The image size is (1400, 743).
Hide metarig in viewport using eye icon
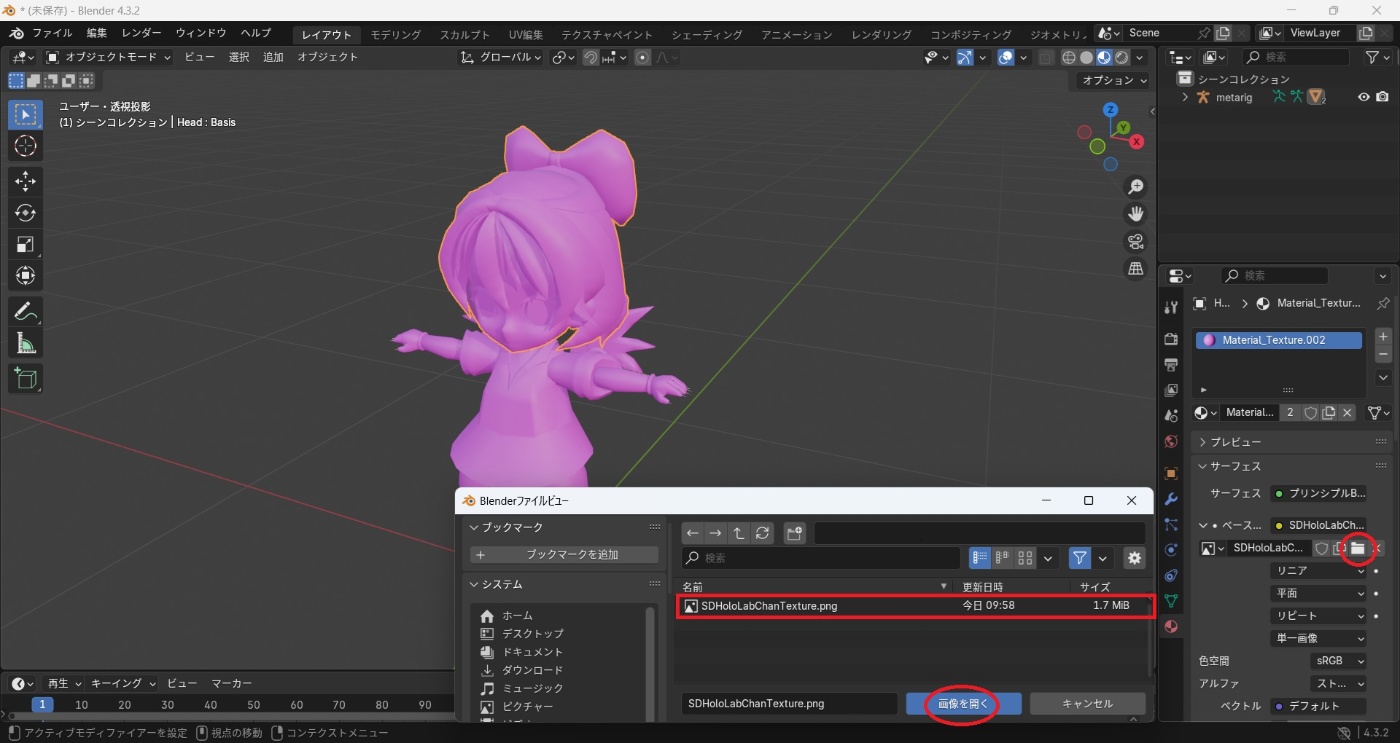pos(1363,97)
